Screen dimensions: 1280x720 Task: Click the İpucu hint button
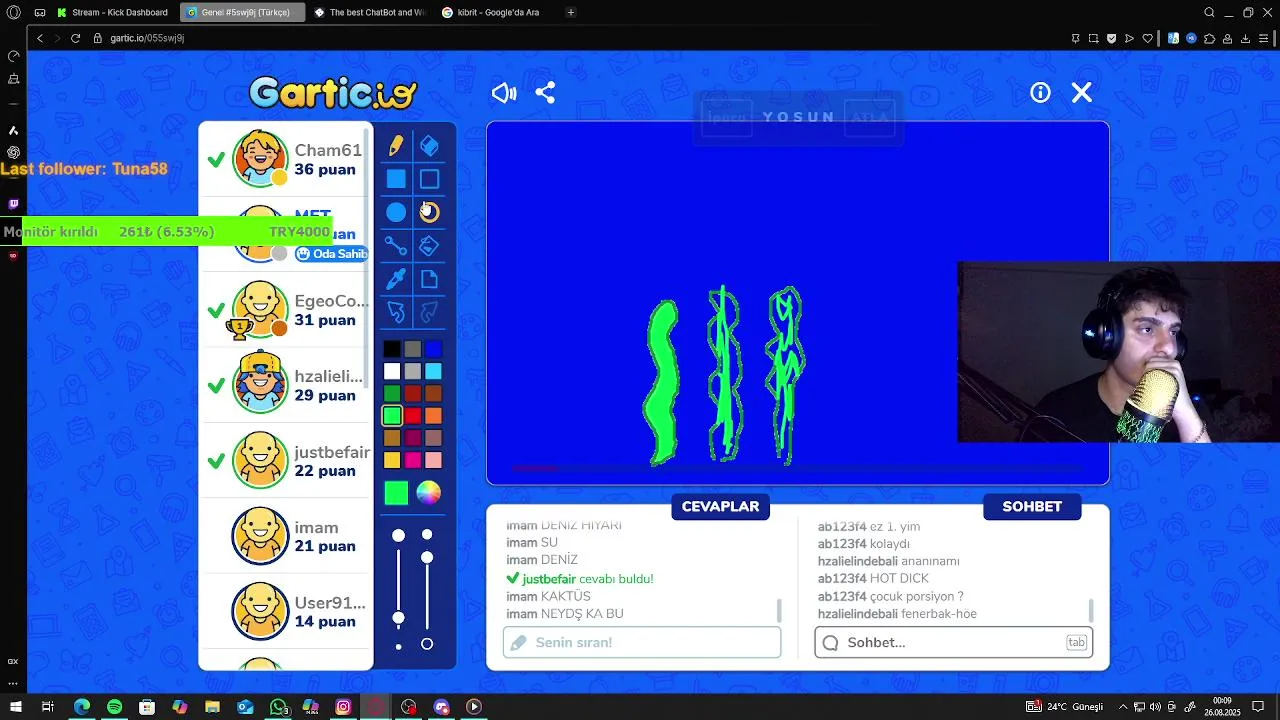click(x=727, y=117)
